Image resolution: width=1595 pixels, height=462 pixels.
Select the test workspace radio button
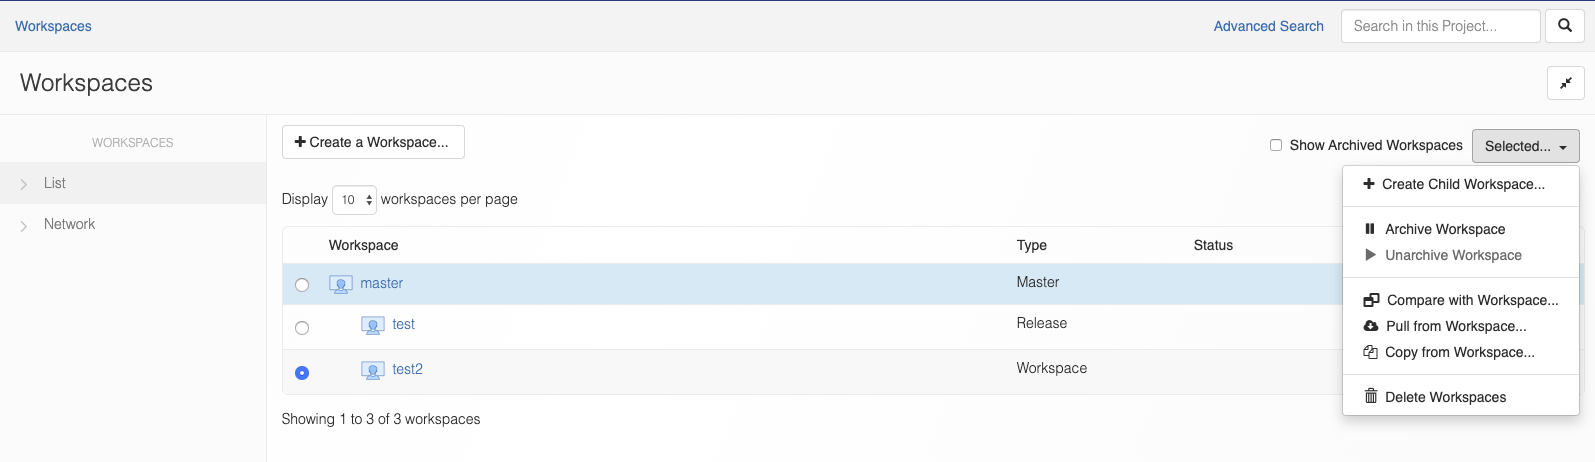pyautogui.click(x=302, y=328)
